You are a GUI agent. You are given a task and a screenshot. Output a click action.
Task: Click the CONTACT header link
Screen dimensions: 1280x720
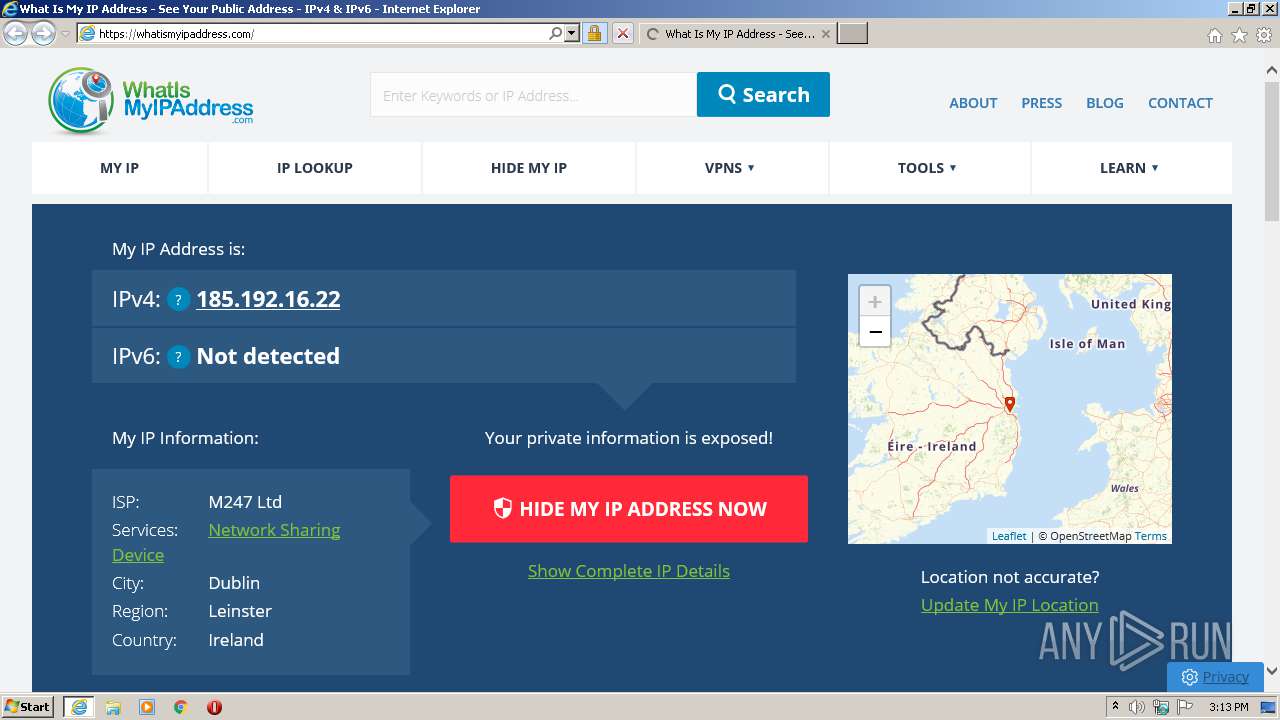1180,103
